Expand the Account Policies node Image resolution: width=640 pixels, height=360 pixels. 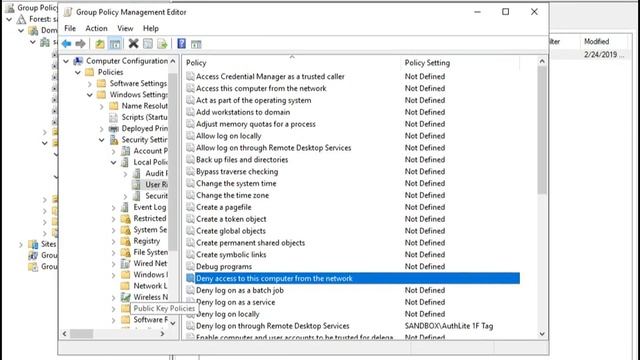pyautogui.click(x=113, y=151)
